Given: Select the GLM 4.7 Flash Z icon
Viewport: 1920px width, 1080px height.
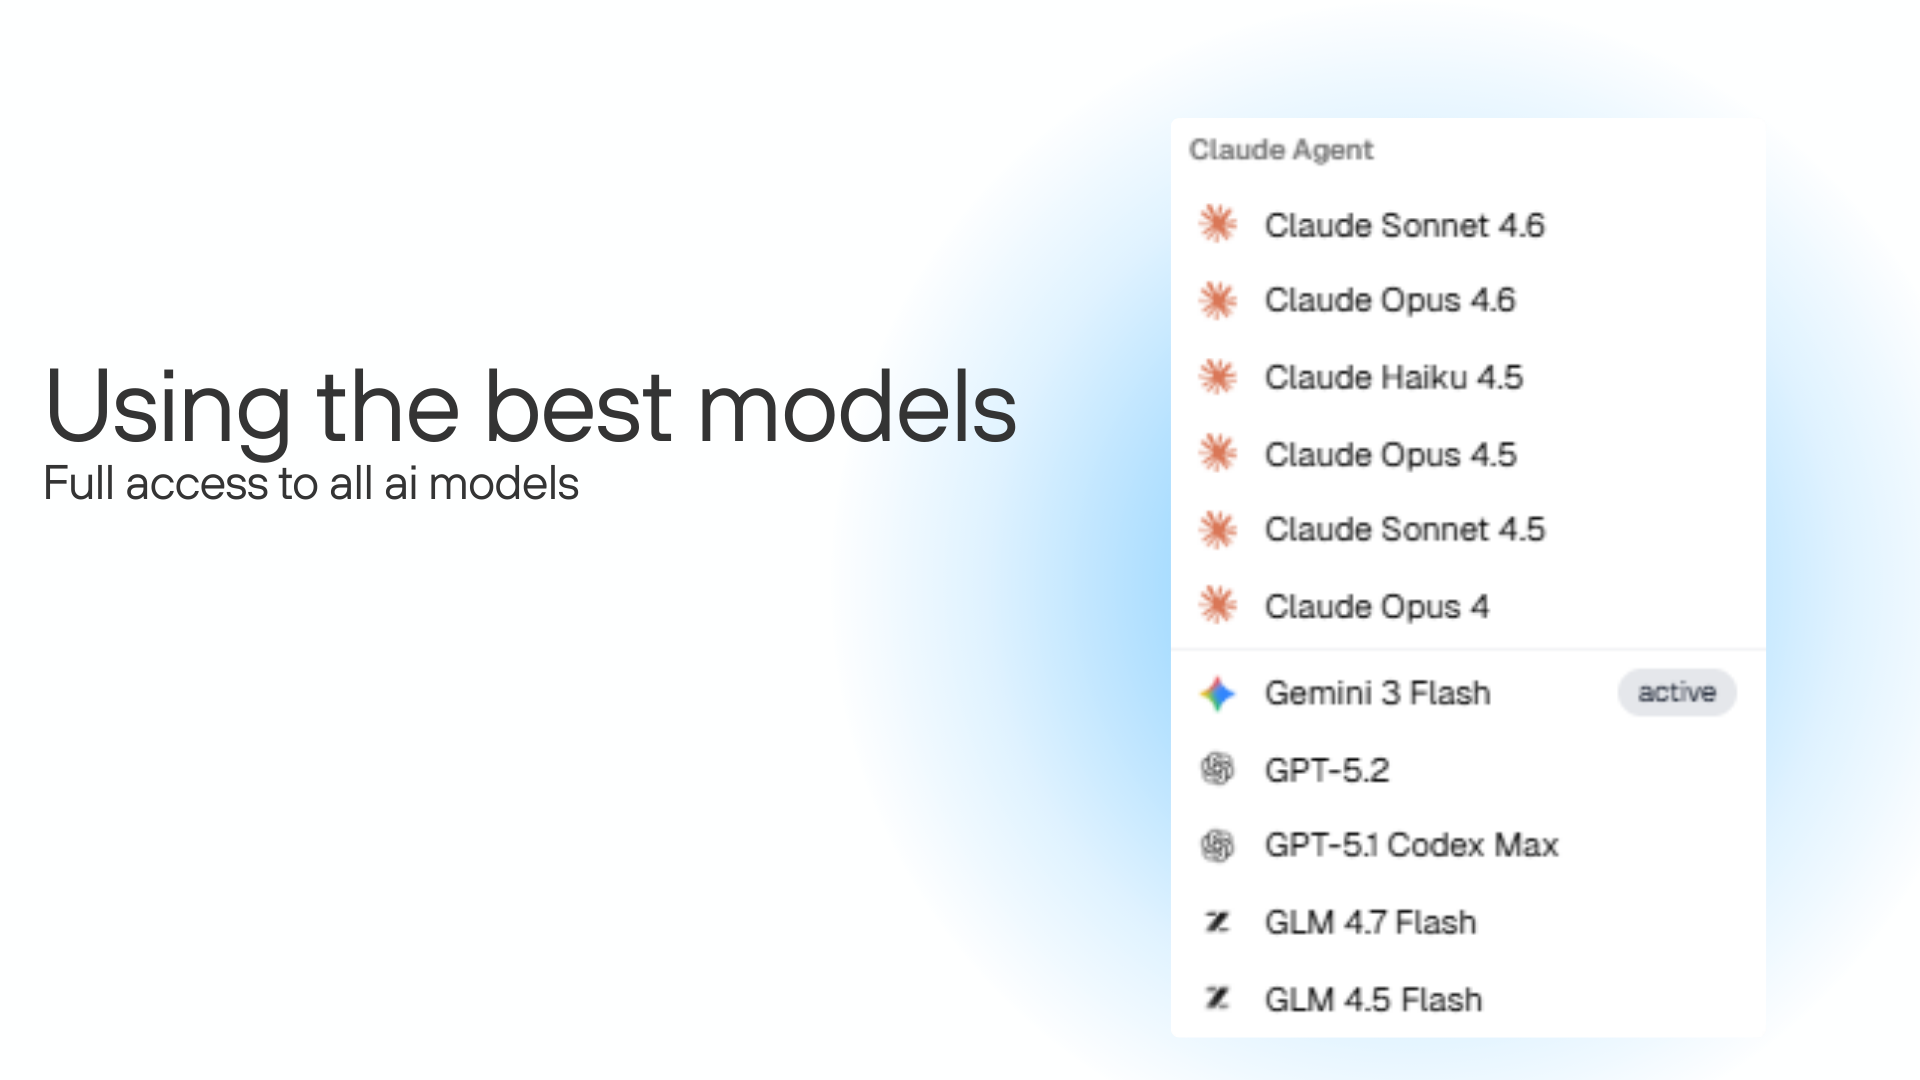Looking at the screenshot, I should pos(1217,922).
